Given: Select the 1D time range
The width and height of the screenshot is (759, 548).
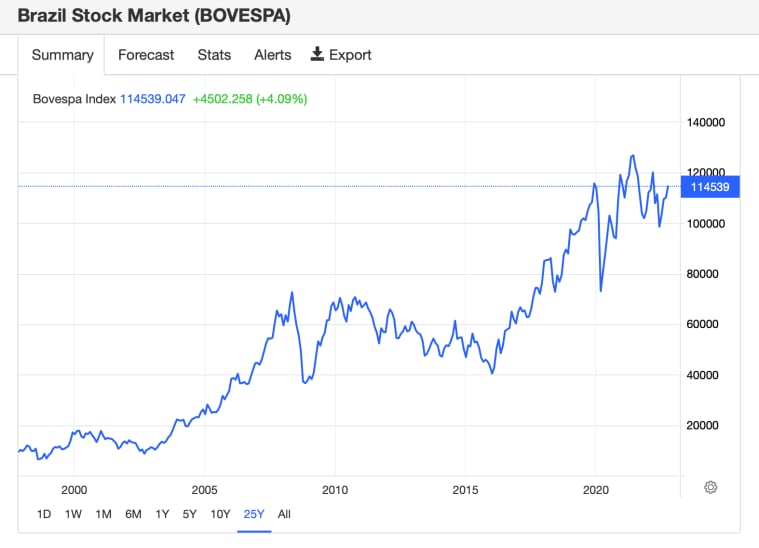Looking at the screenshot, I should [44, 514].
